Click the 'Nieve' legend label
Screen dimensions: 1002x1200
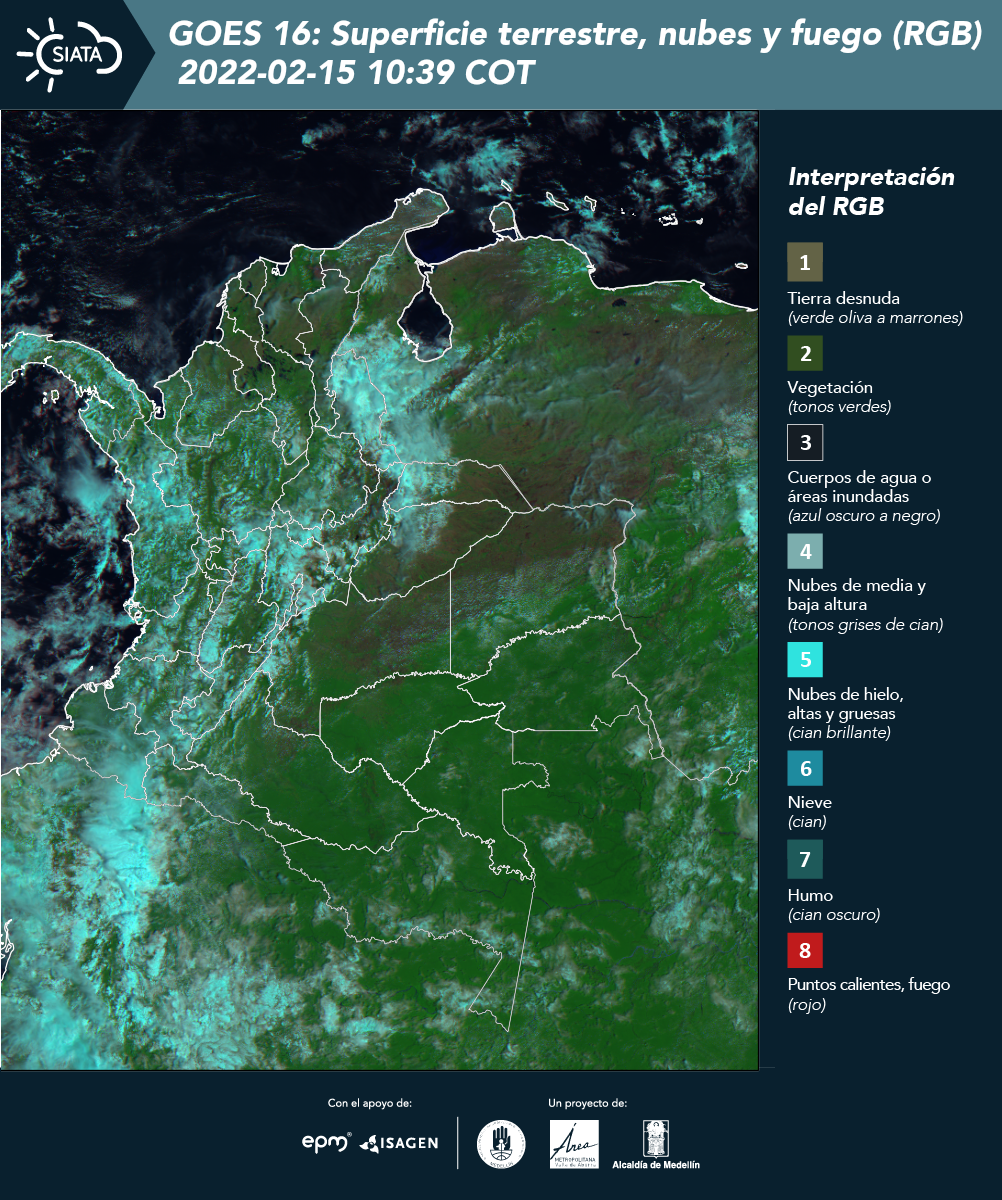(x=810, y=802)
